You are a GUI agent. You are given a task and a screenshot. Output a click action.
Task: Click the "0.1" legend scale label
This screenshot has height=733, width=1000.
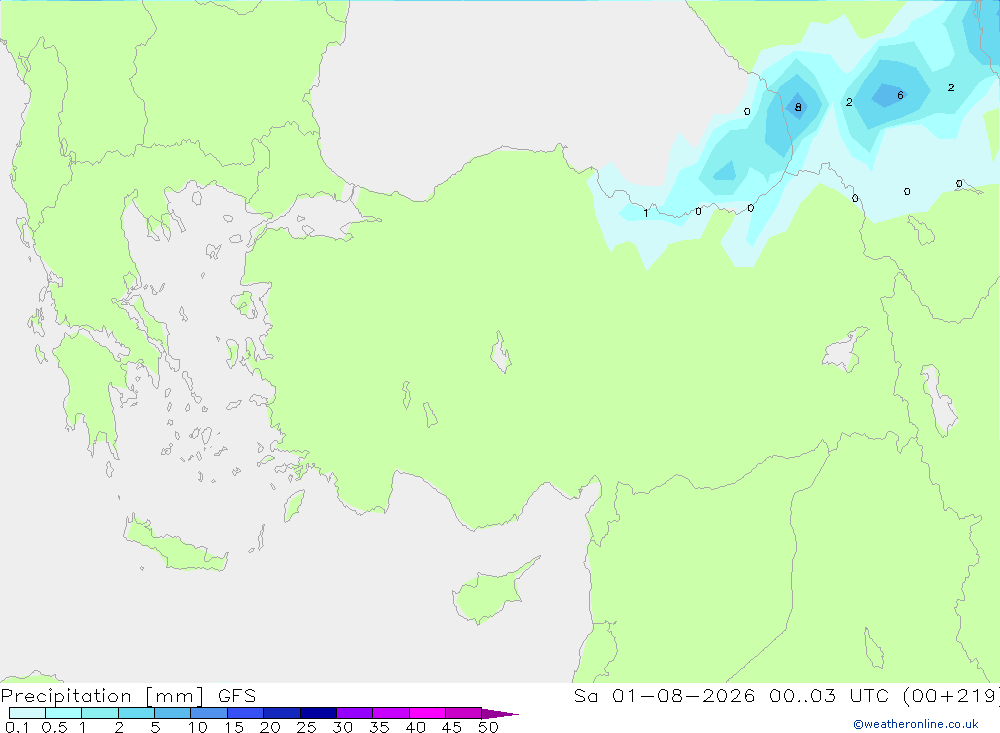click(17, 727)
